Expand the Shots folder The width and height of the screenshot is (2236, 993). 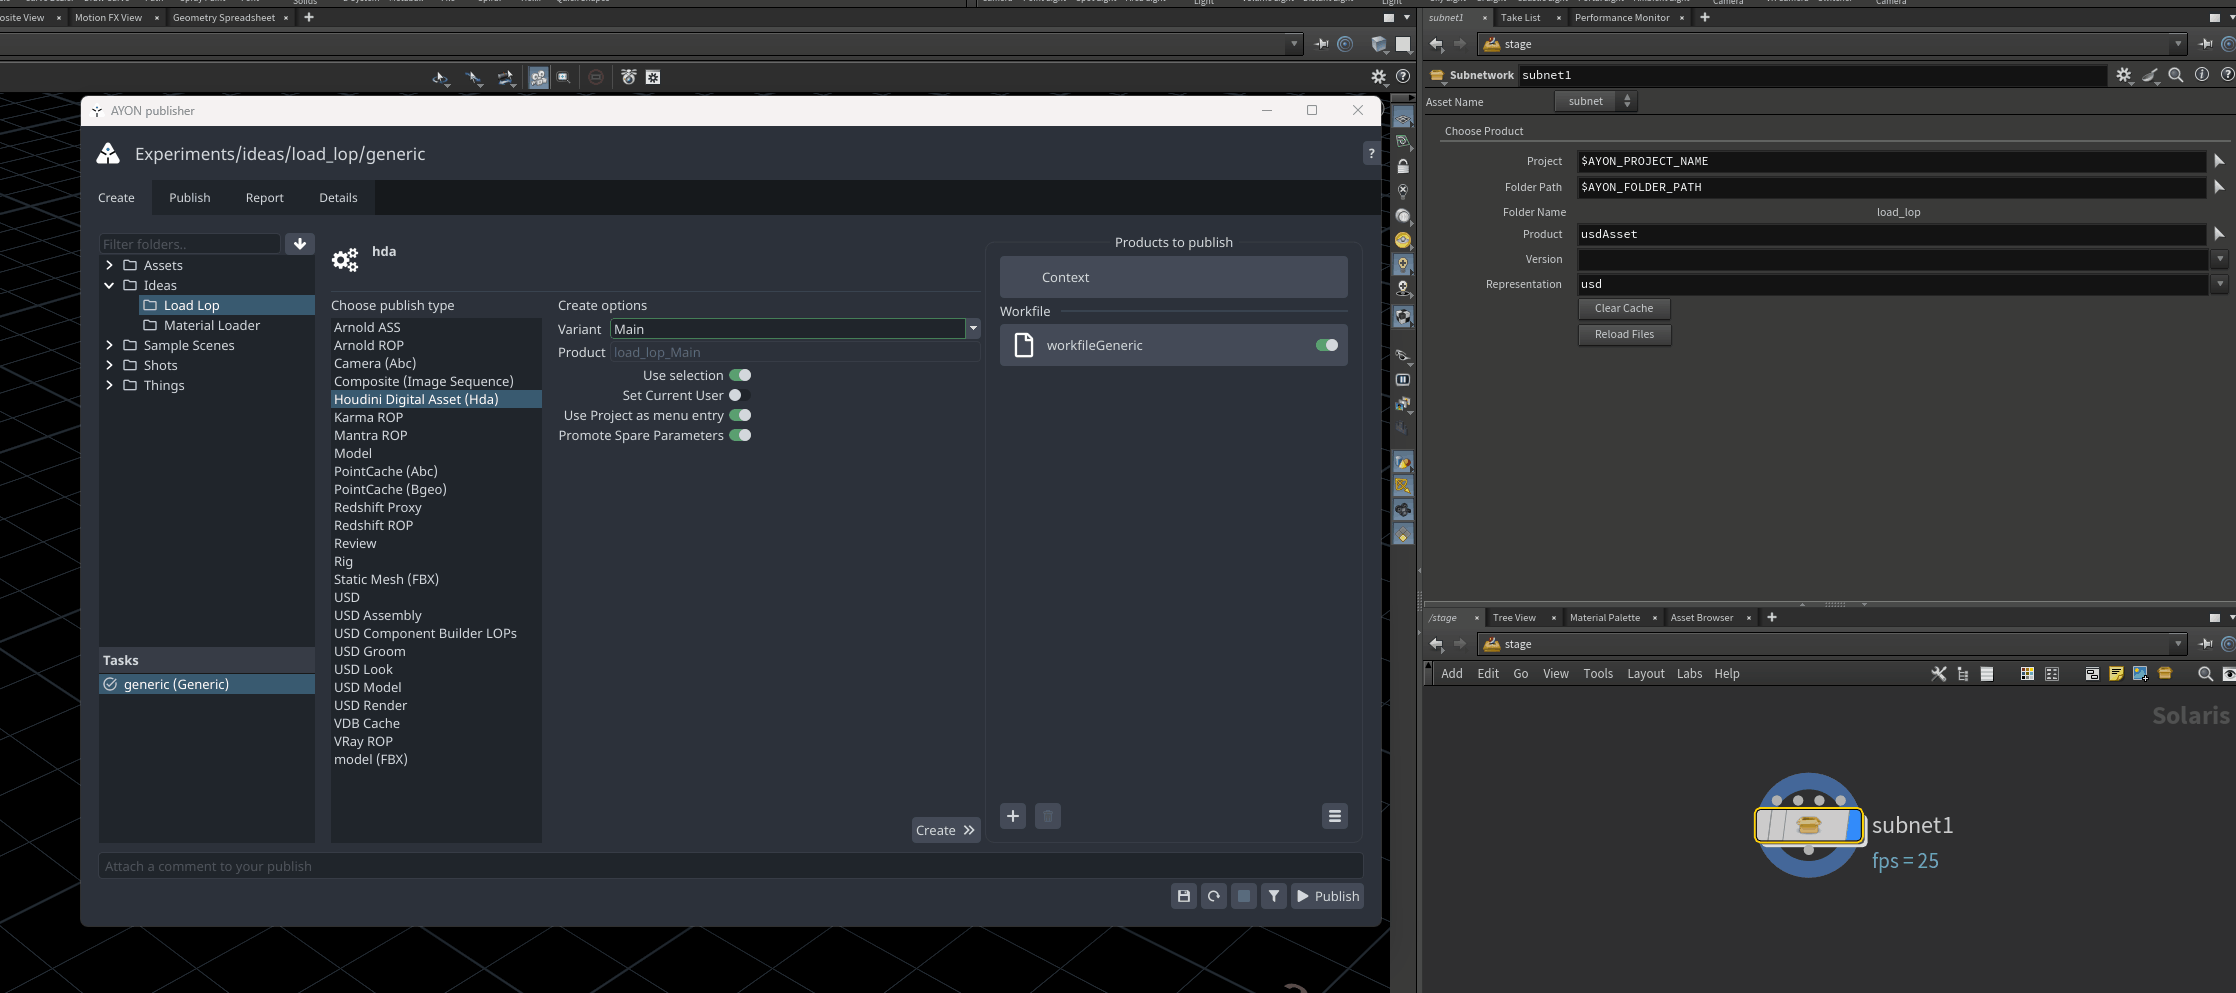tap(109, 365)
